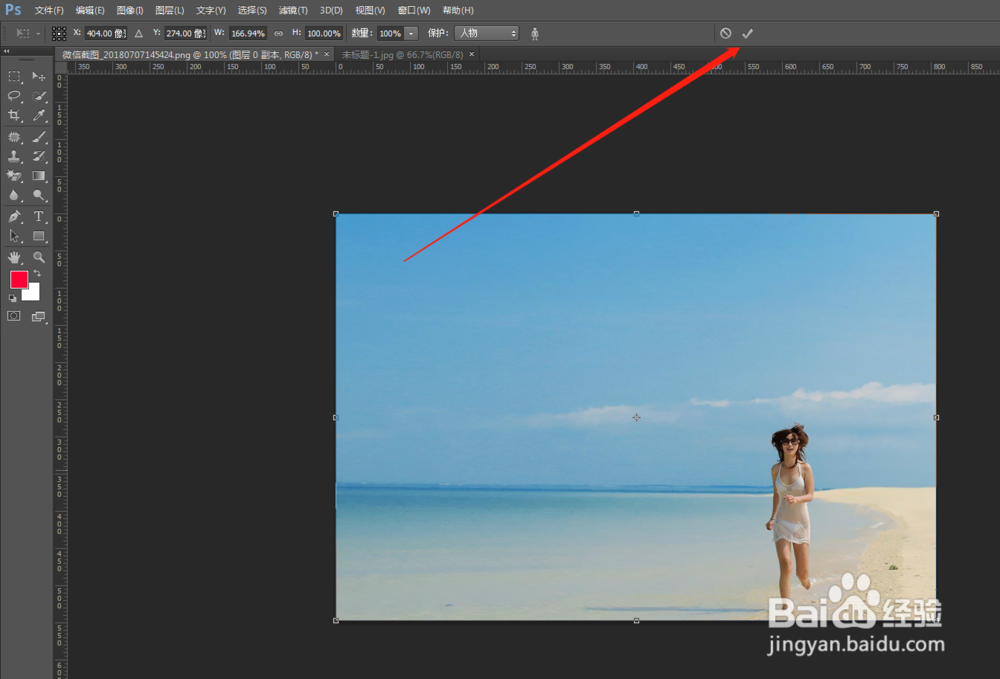Close the 未标题-1.jpg tab

click(472, 55)
